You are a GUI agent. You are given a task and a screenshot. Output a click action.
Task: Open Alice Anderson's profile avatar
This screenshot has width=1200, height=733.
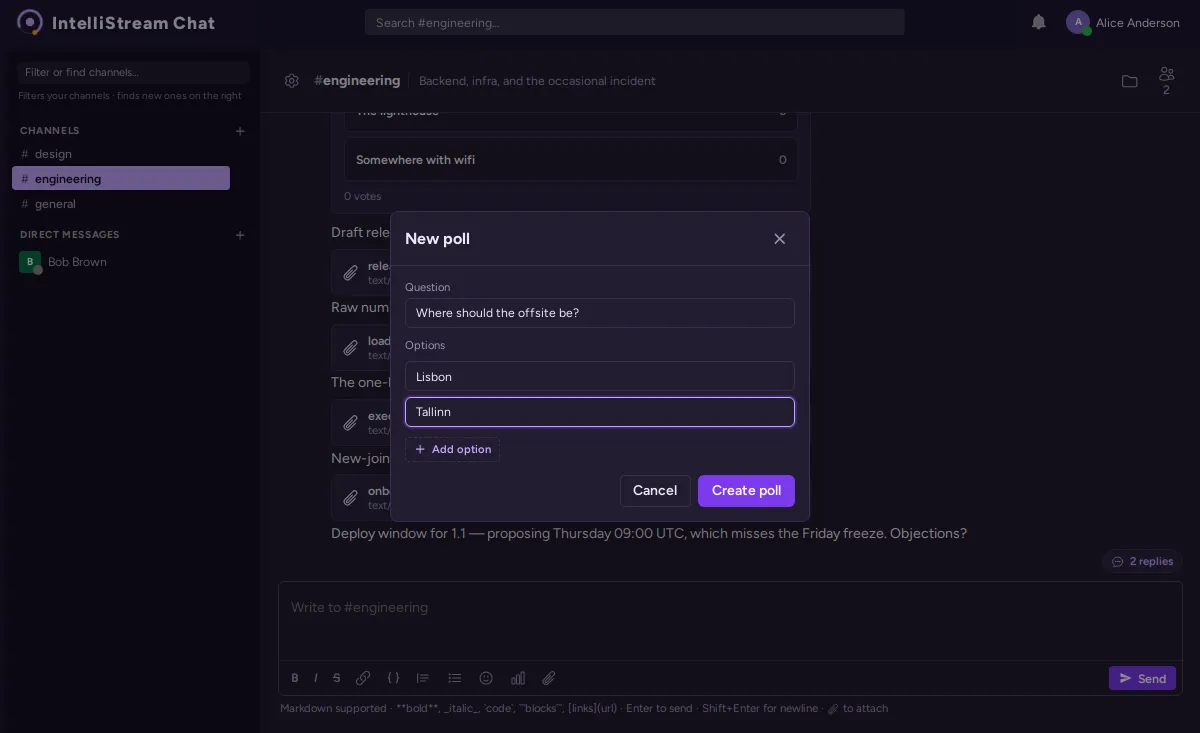[1078, 22]
